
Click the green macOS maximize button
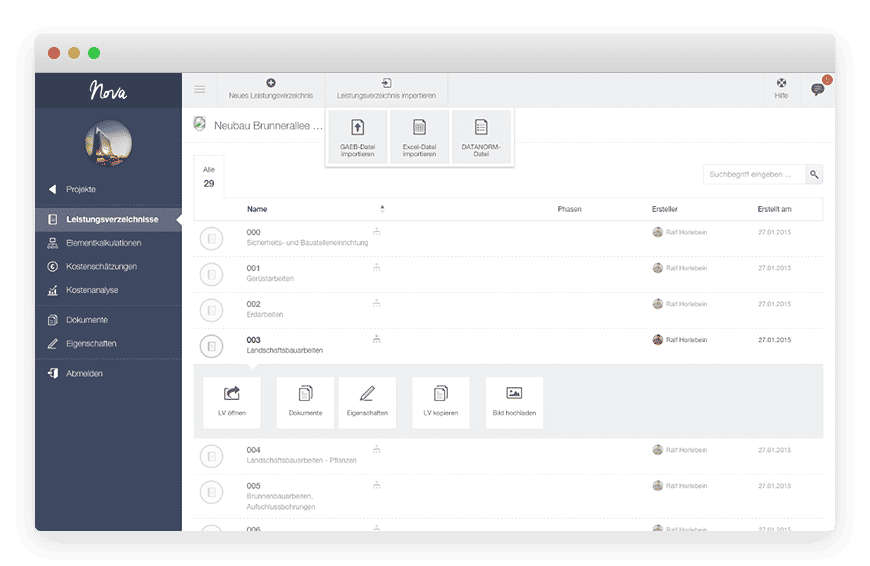coord(94,53)
